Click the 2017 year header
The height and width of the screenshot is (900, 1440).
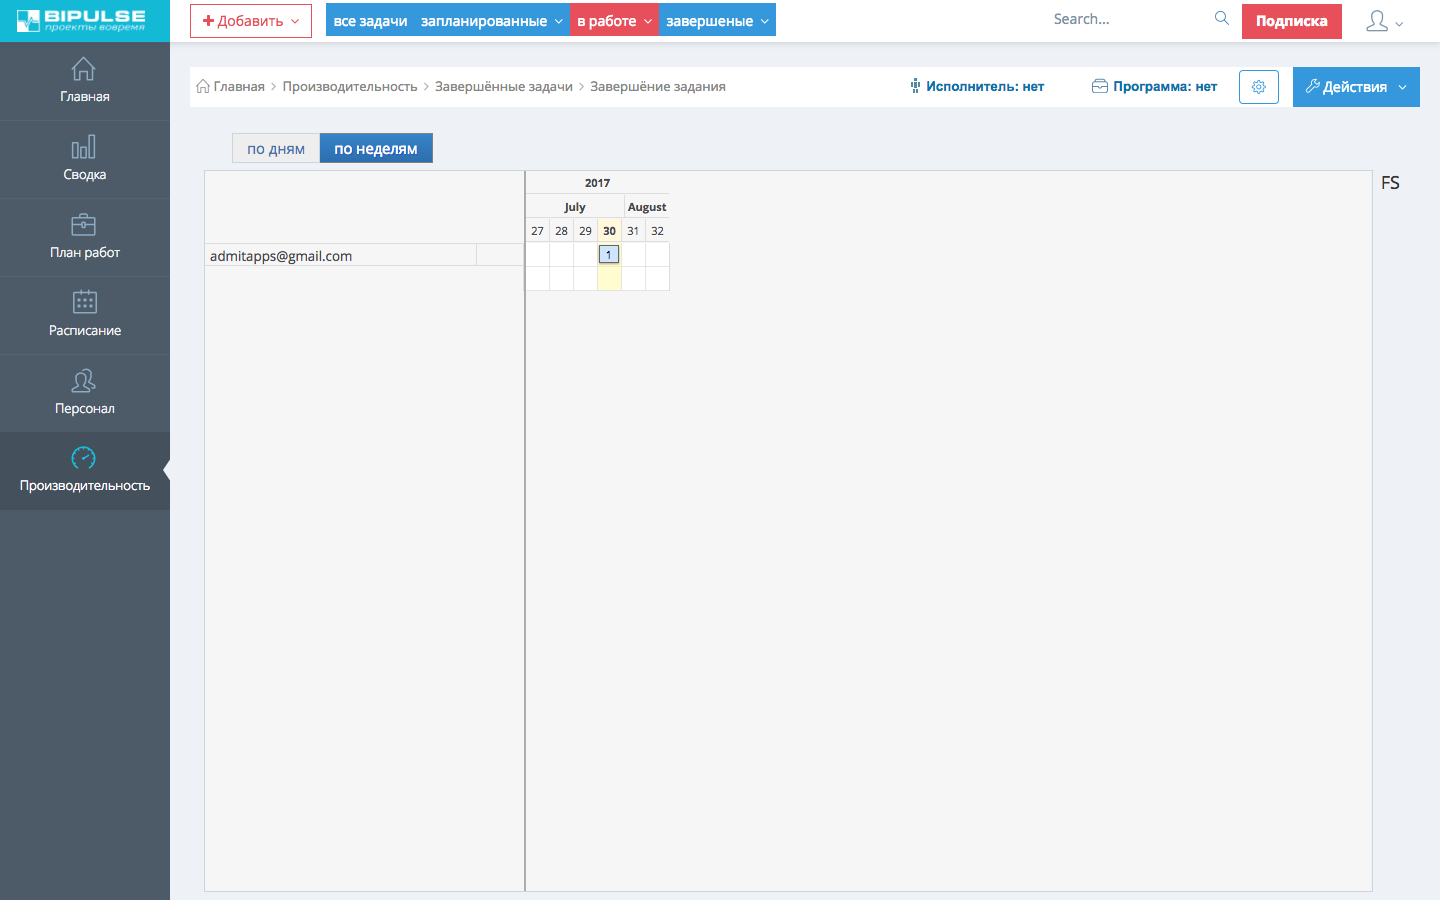point(597,183)
